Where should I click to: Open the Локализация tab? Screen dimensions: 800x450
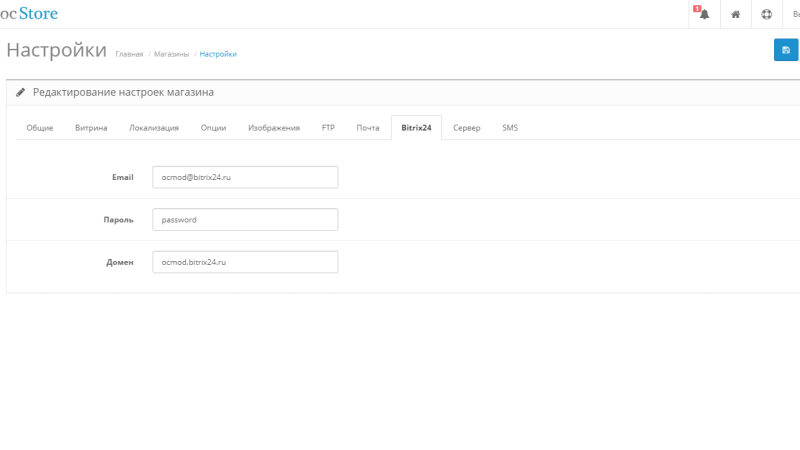click(154, 128)
